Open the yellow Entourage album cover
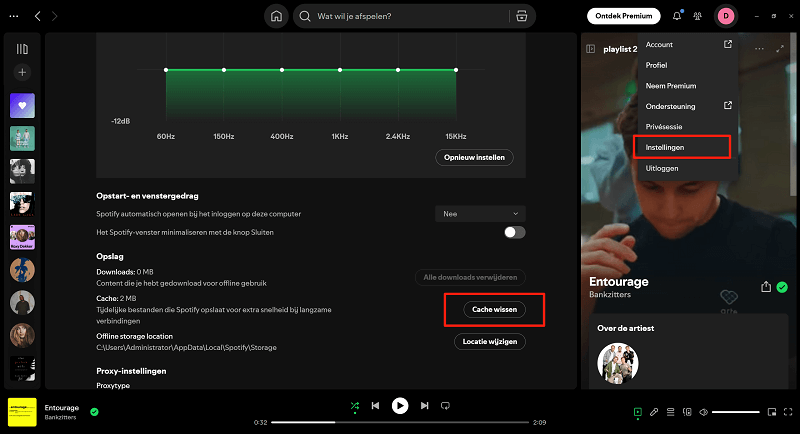800x434 pixels. (x=22, y=412)
